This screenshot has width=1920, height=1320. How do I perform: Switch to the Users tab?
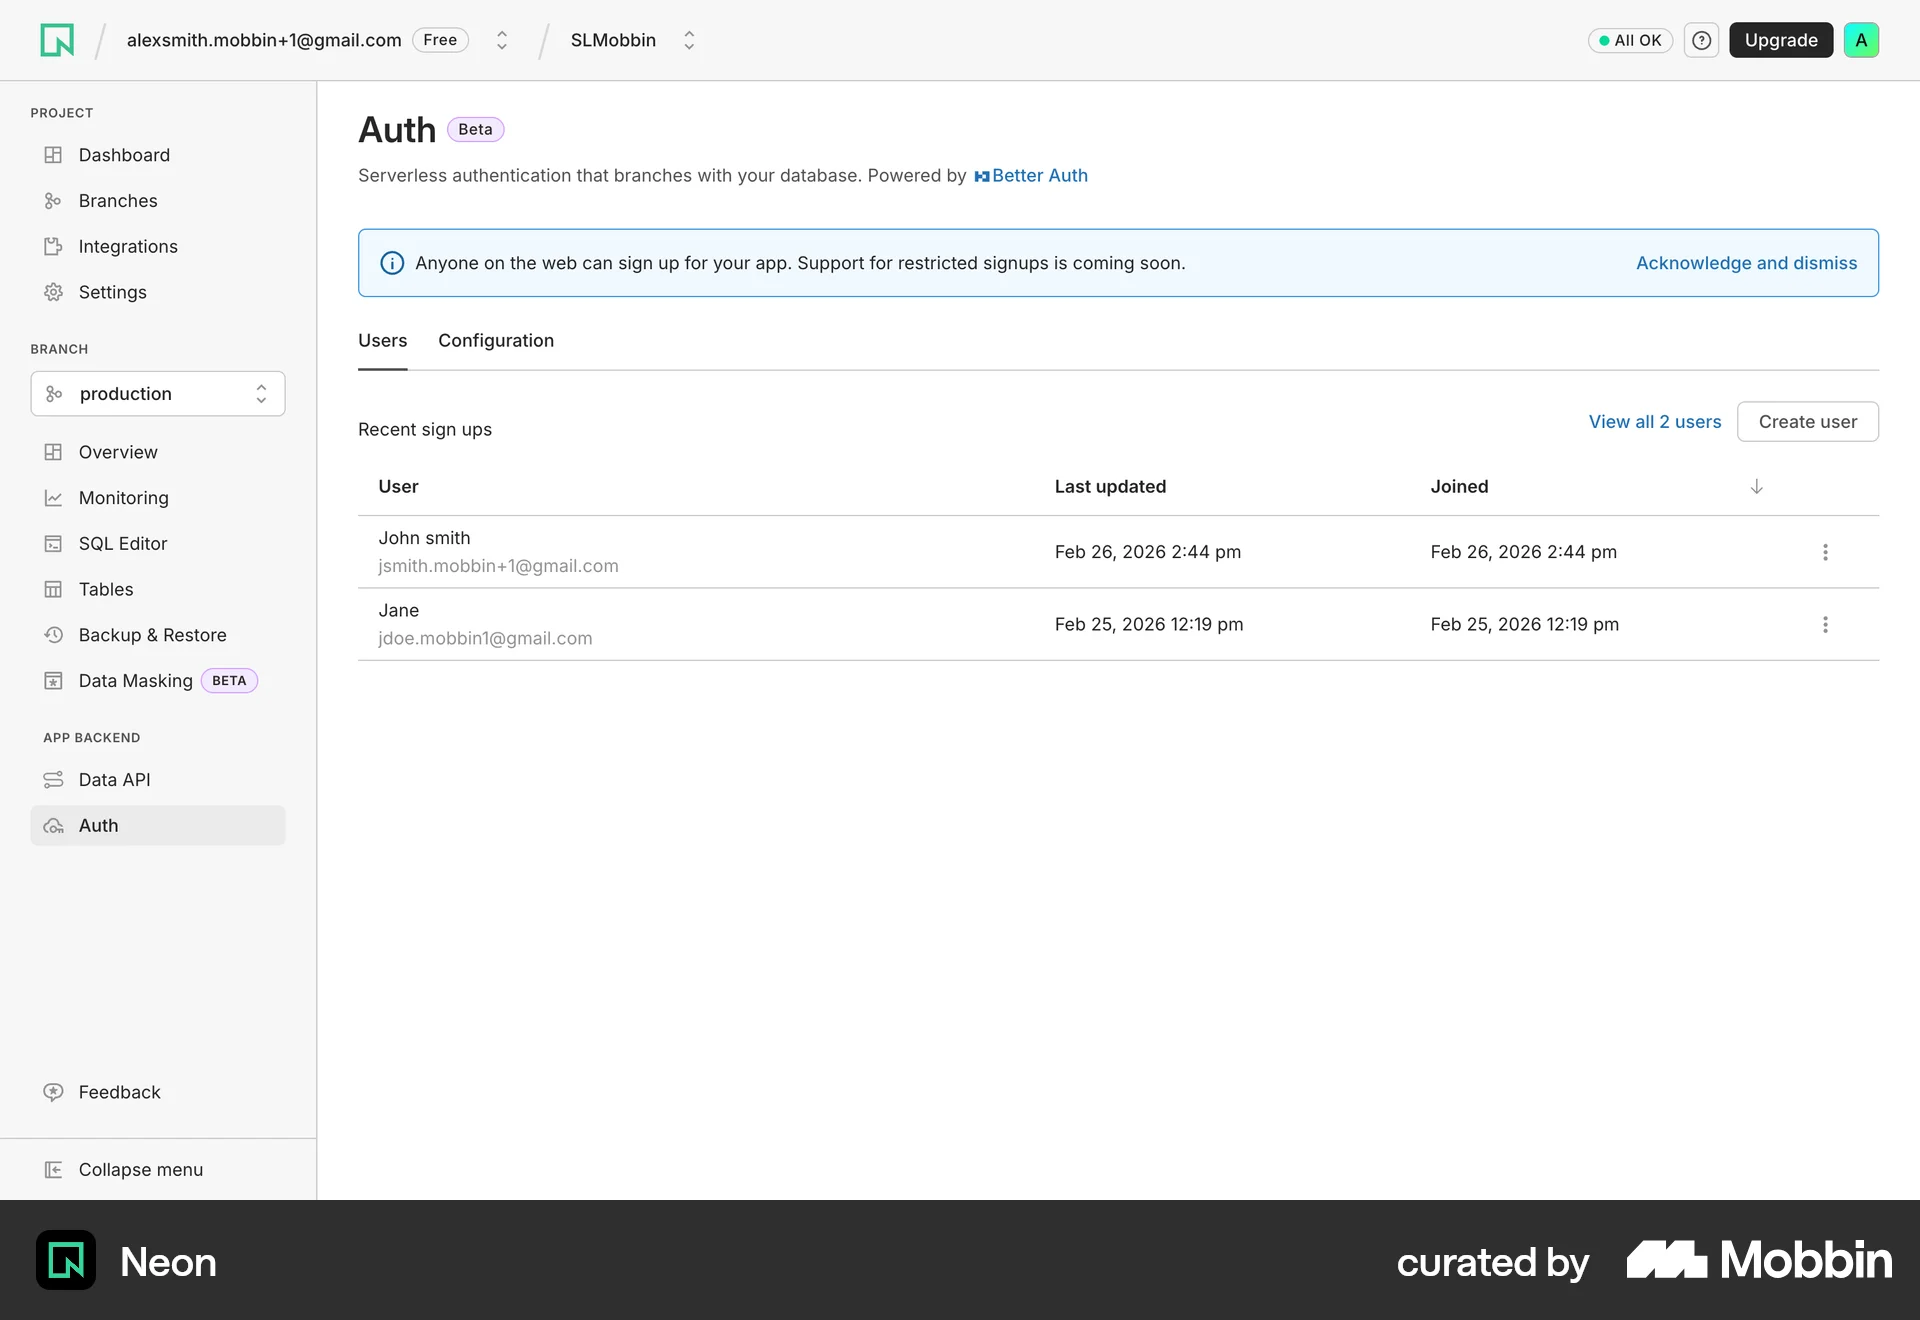(383, 341)
